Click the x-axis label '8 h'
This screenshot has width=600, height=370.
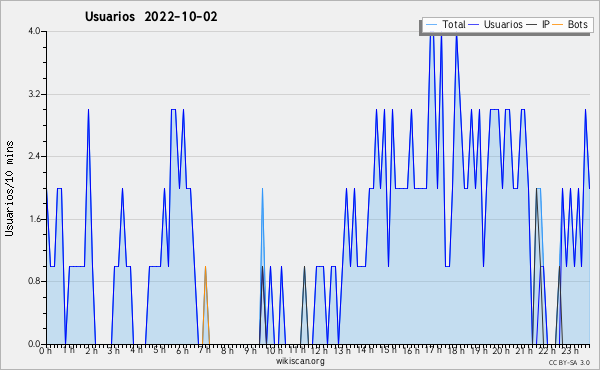point(227,350)
